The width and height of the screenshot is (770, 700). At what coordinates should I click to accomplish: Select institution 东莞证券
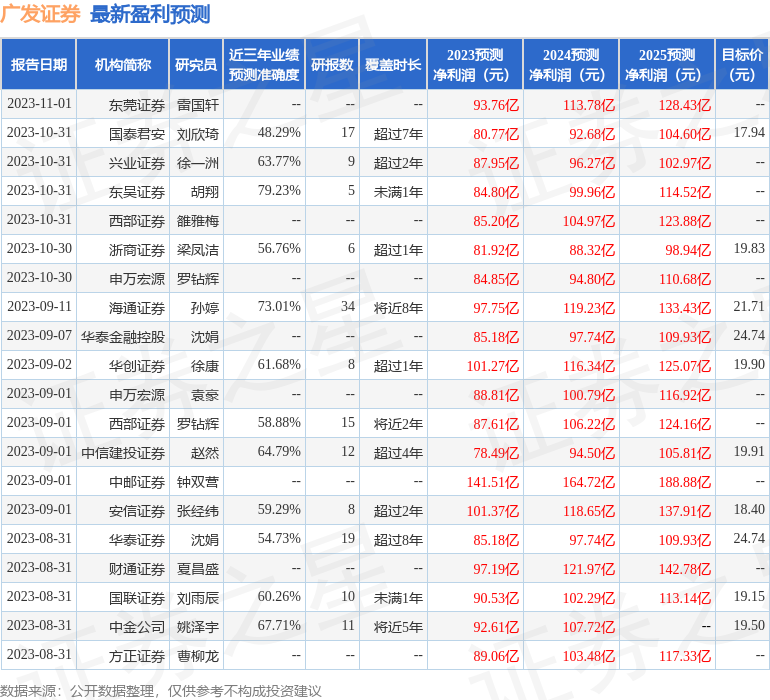click(137, 105)
